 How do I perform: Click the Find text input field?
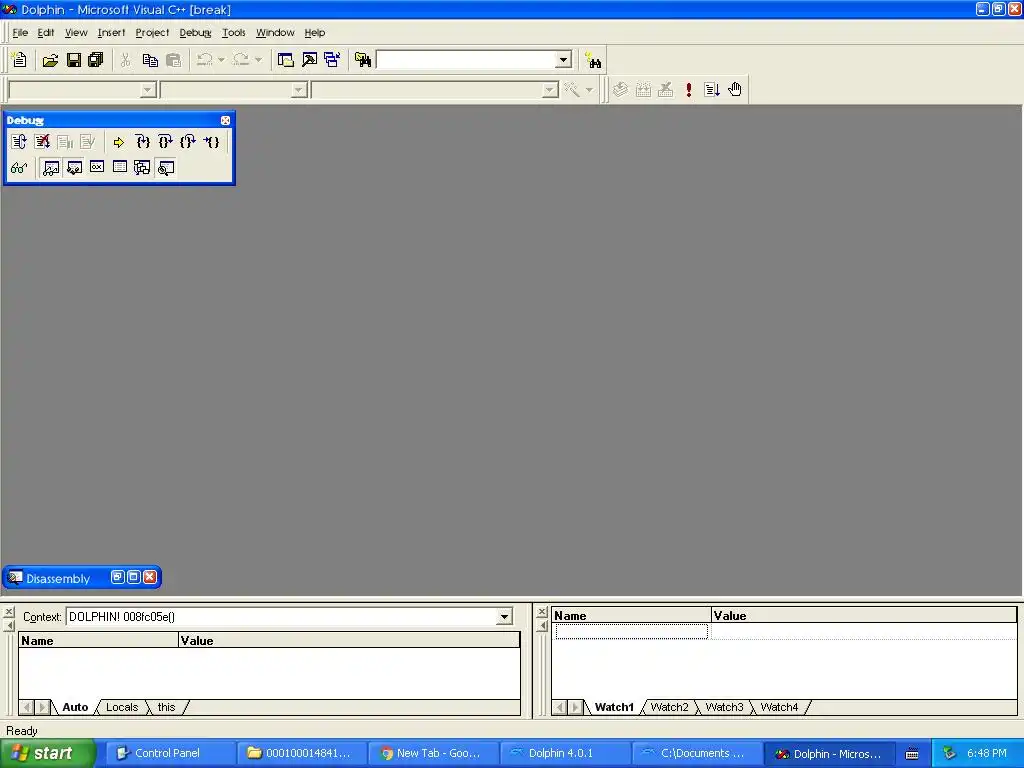tap(467, 60)
